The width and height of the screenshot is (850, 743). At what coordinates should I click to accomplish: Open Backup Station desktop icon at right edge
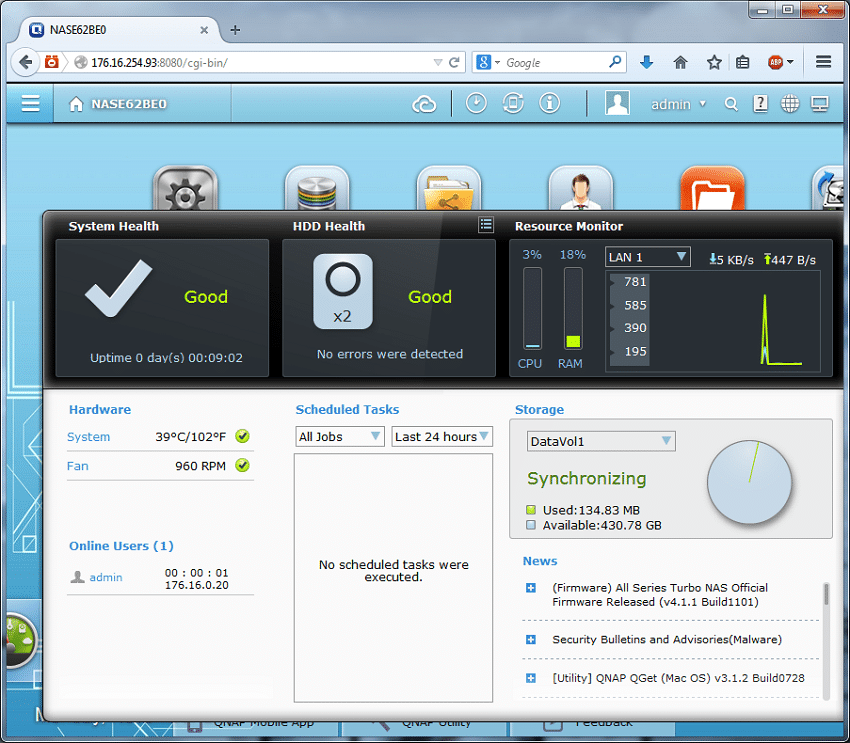coord(828,188)
